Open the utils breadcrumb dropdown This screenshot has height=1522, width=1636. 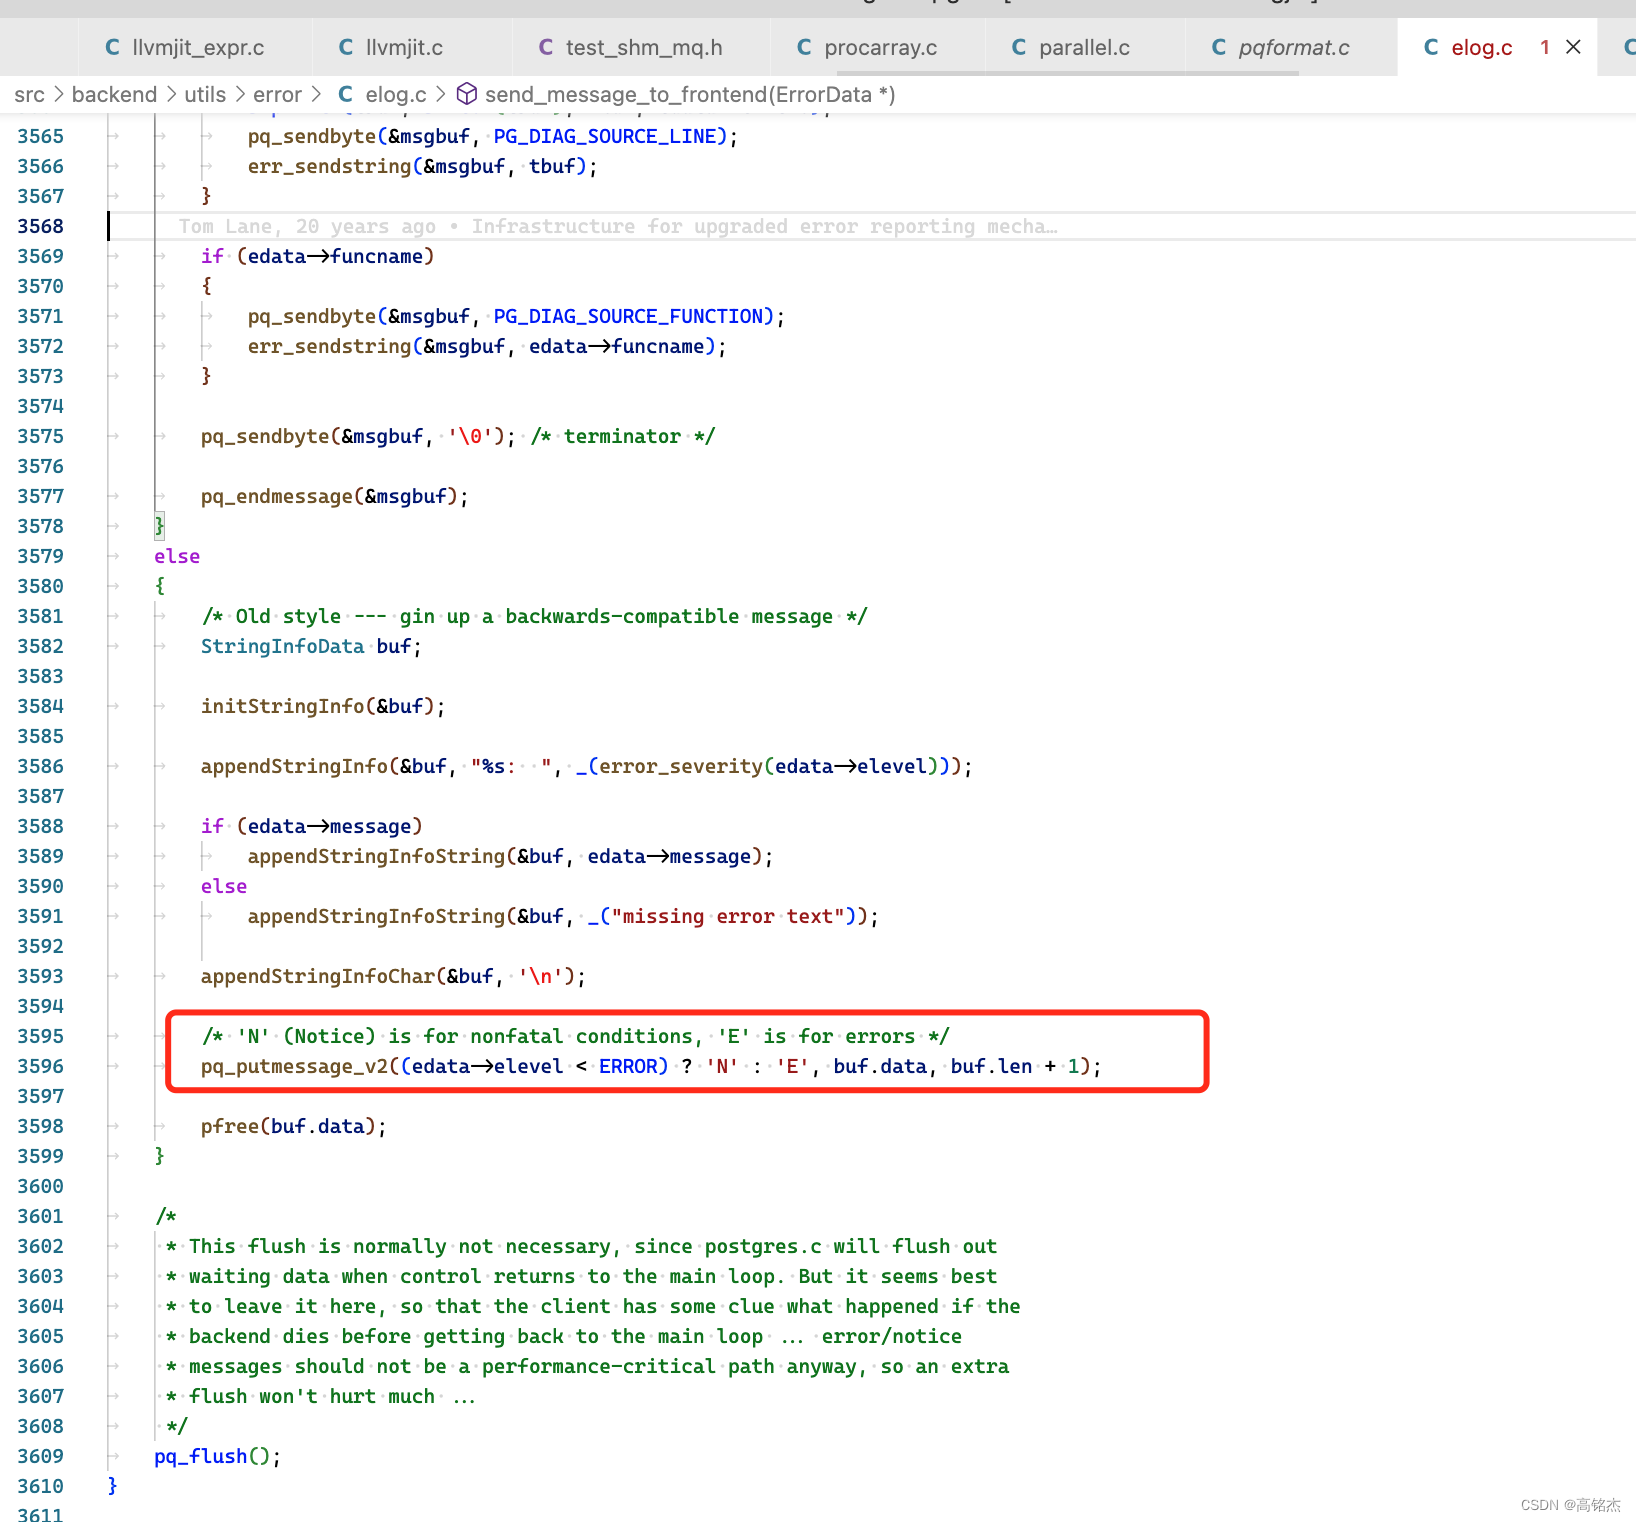tap(205, 94)
